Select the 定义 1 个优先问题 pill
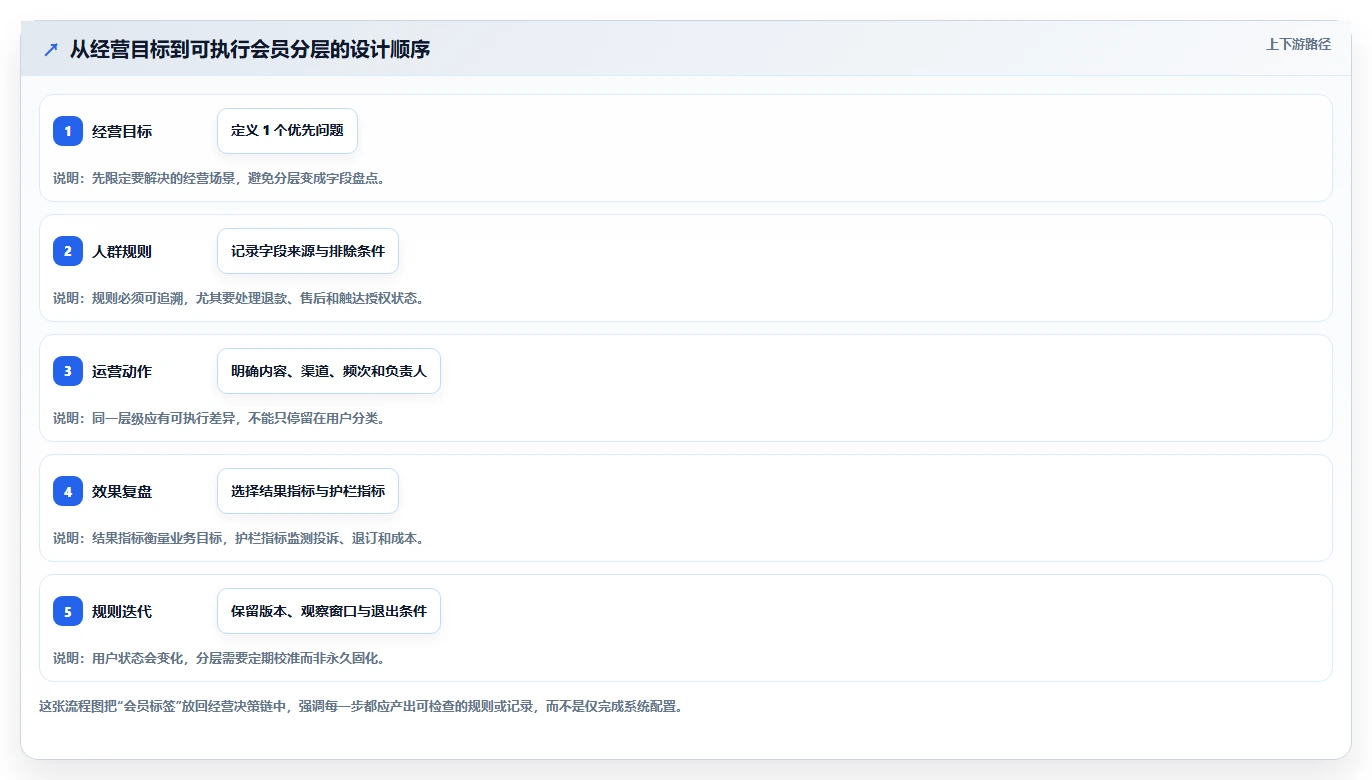Screen dimensions: 1372x780 pos(287,131)
